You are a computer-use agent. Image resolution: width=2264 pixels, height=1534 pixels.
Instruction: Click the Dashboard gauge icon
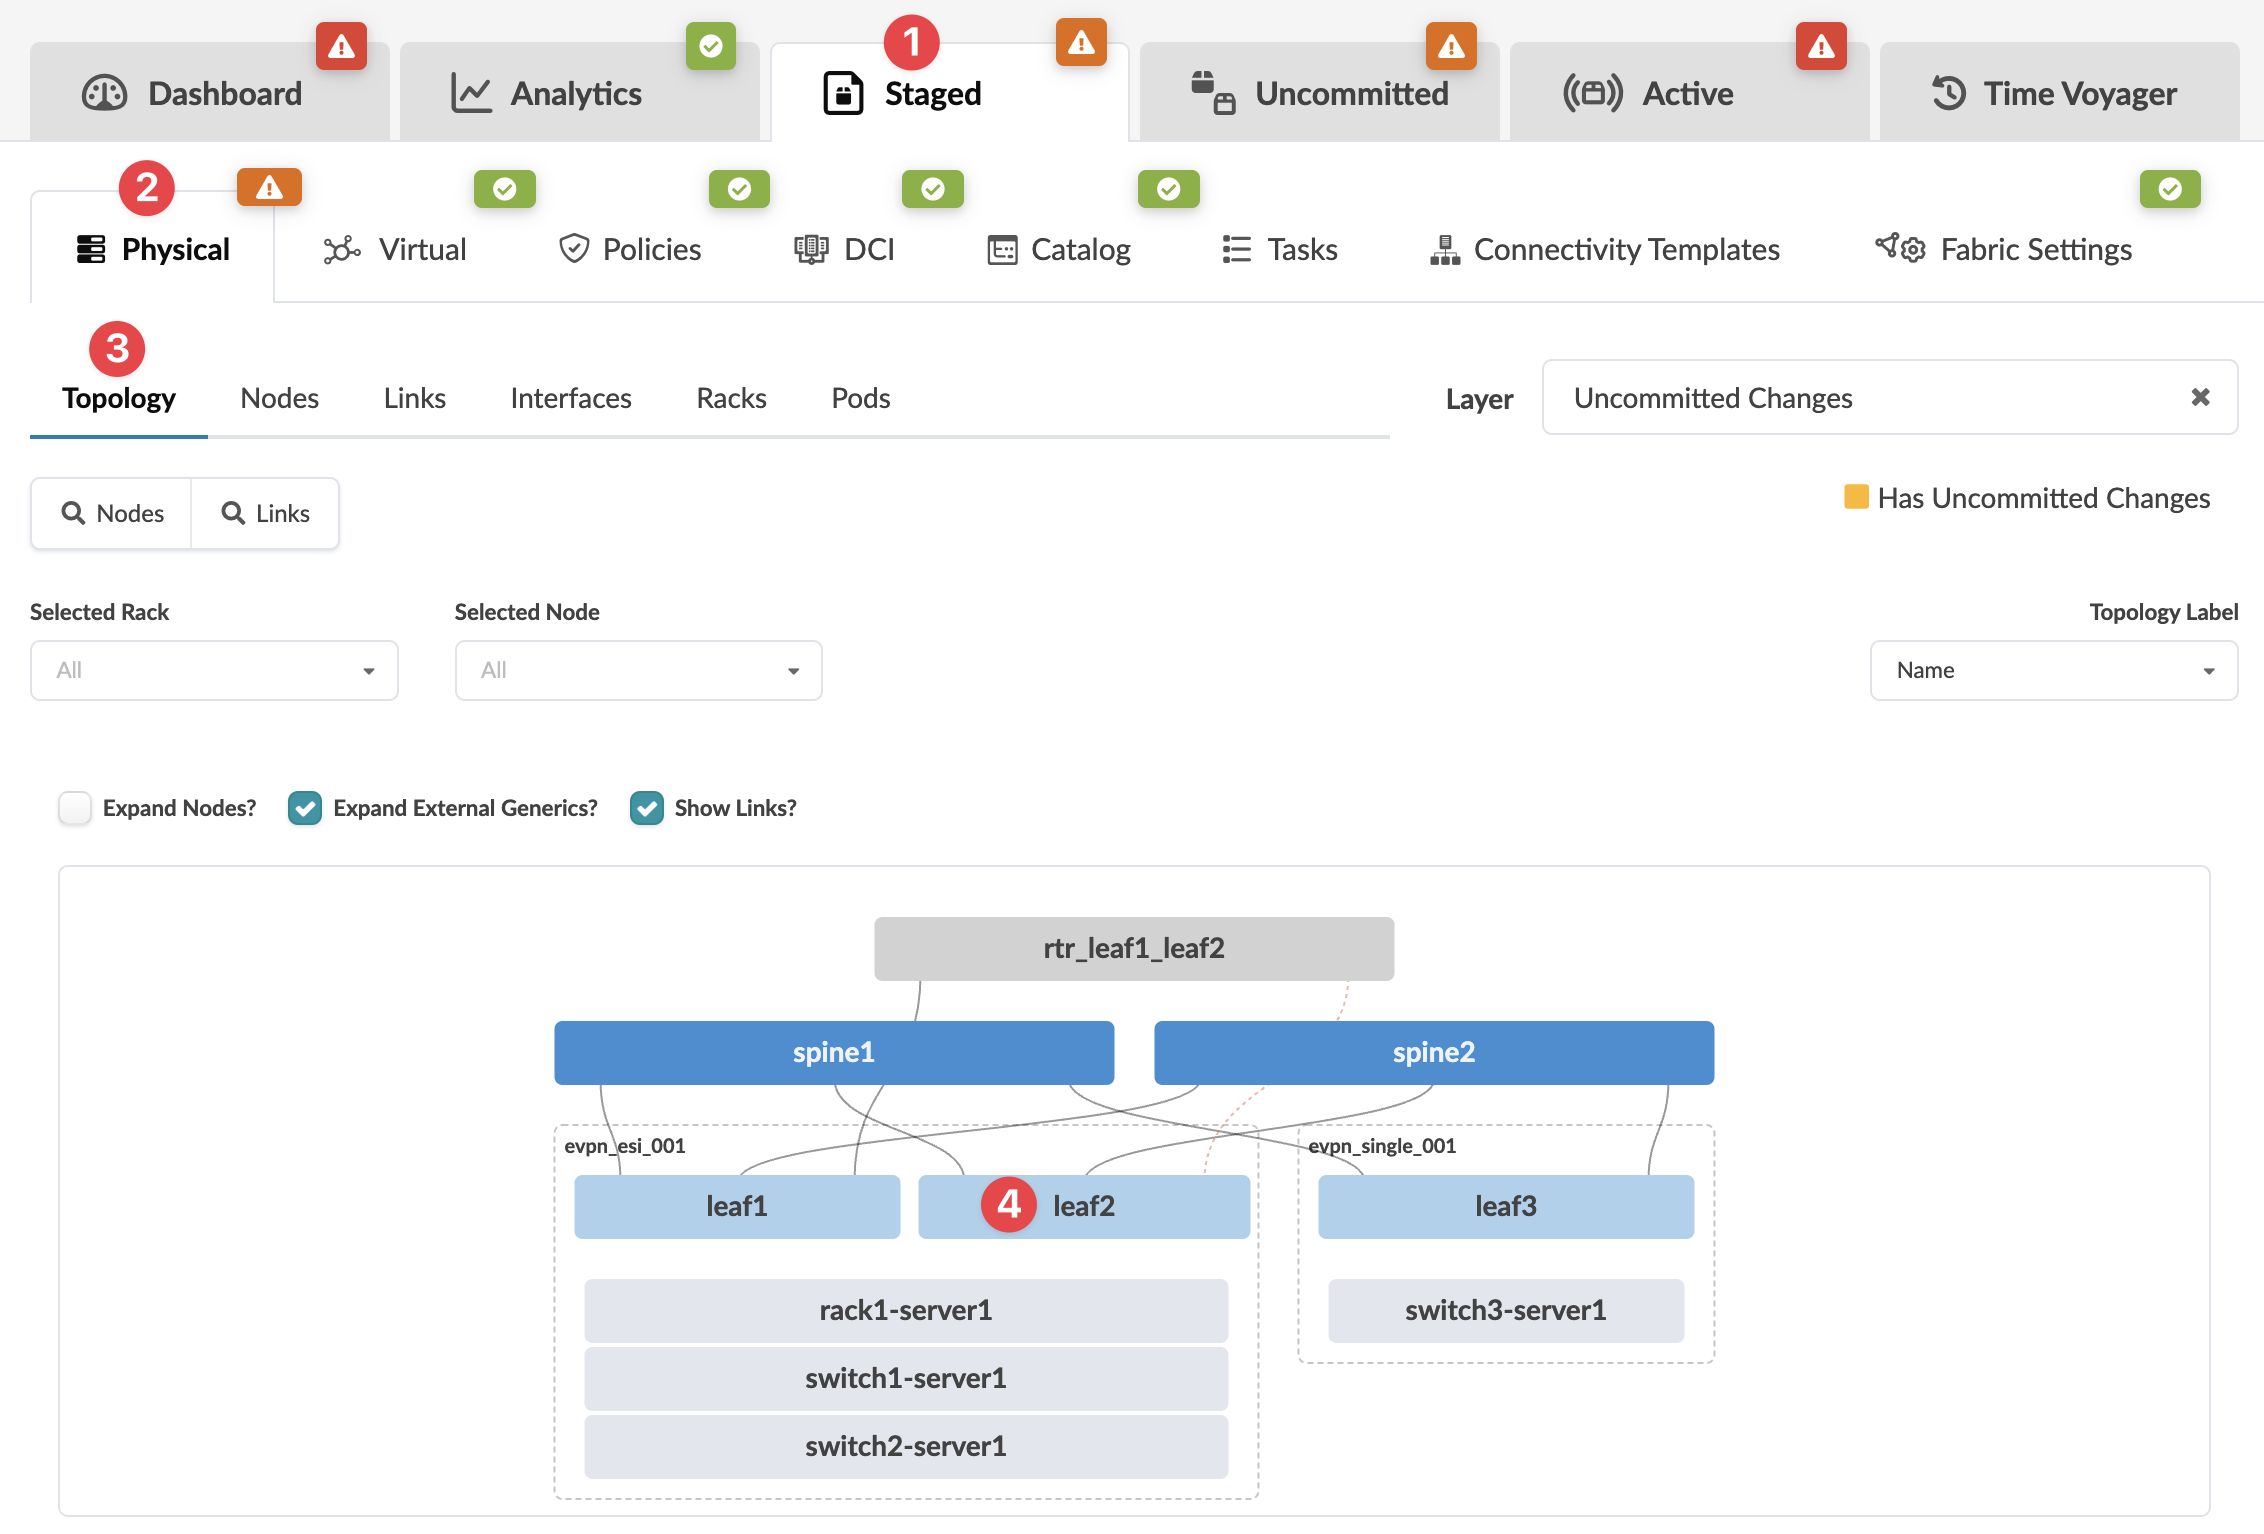[x=104, y=94]
